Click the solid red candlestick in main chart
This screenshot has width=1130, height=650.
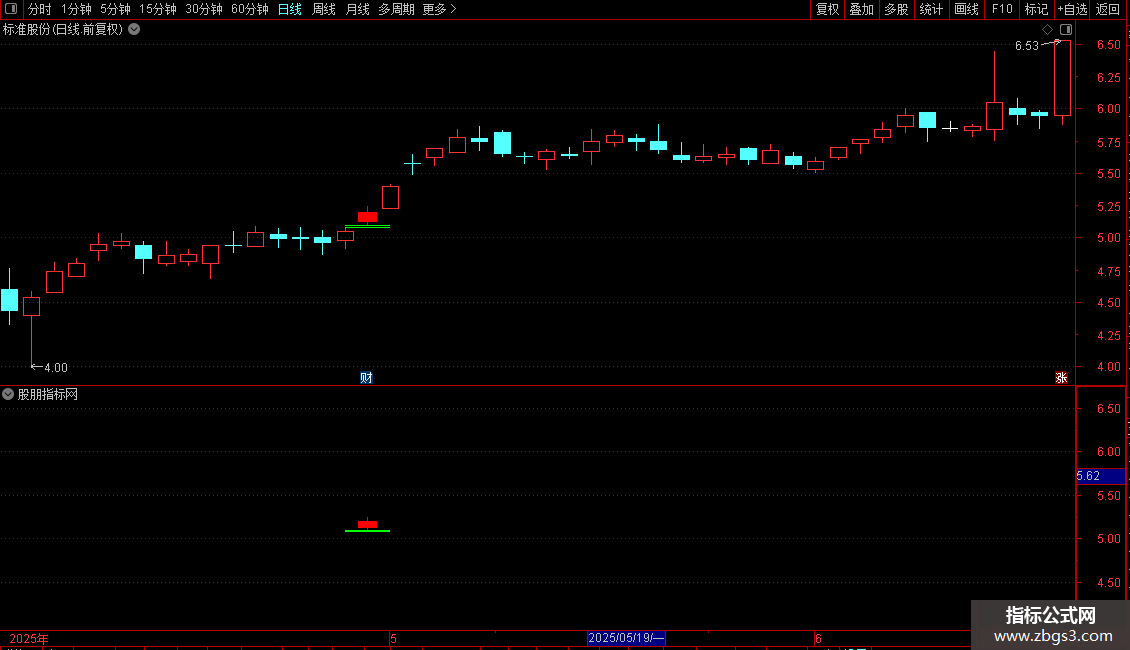click(x=368, y=216)
